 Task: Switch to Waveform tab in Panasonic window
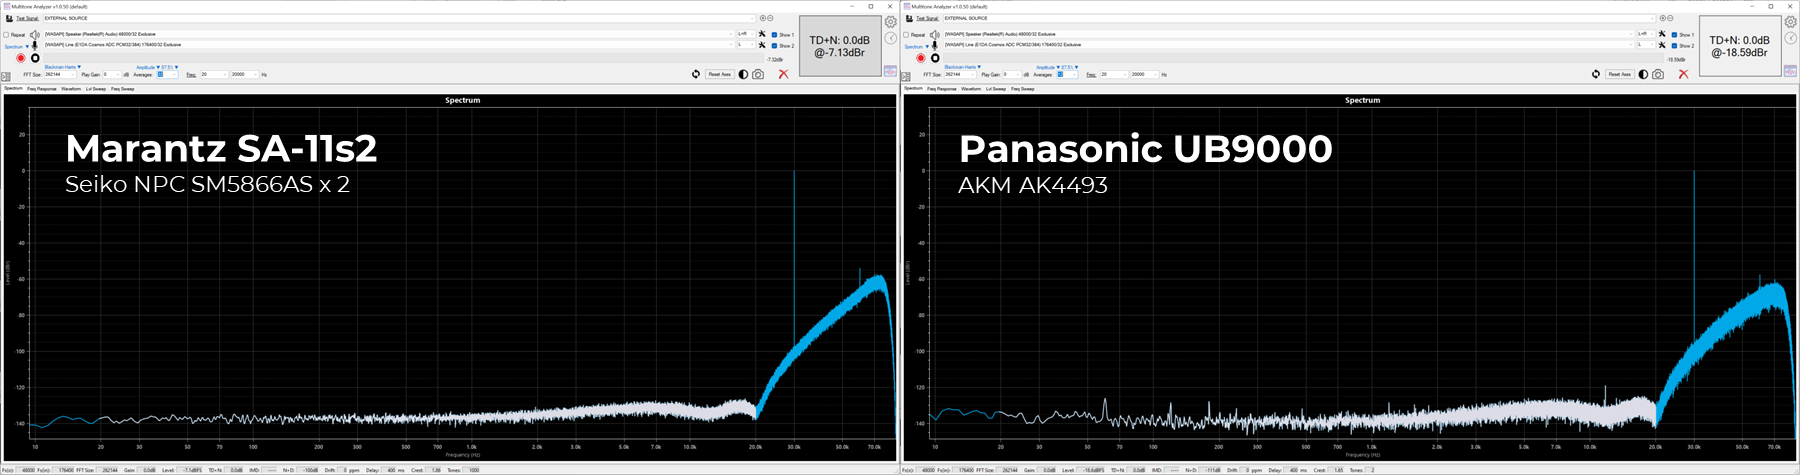971,89
